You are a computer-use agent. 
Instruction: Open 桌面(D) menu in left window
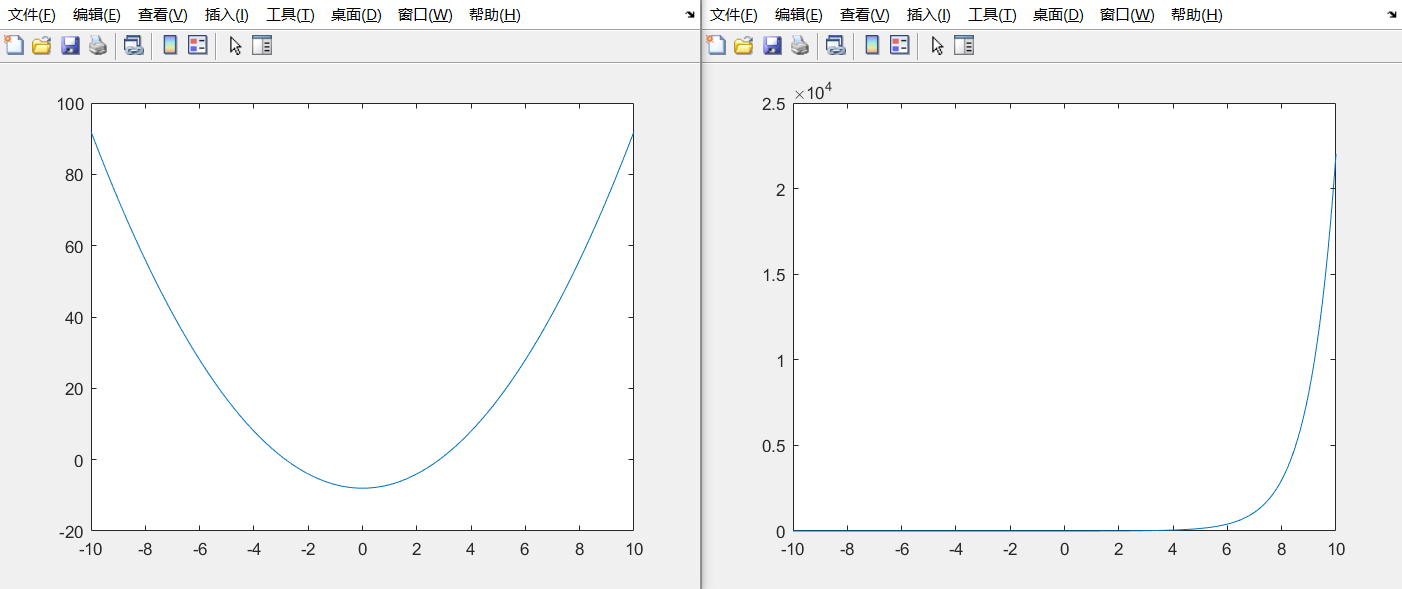click(356, 15)
